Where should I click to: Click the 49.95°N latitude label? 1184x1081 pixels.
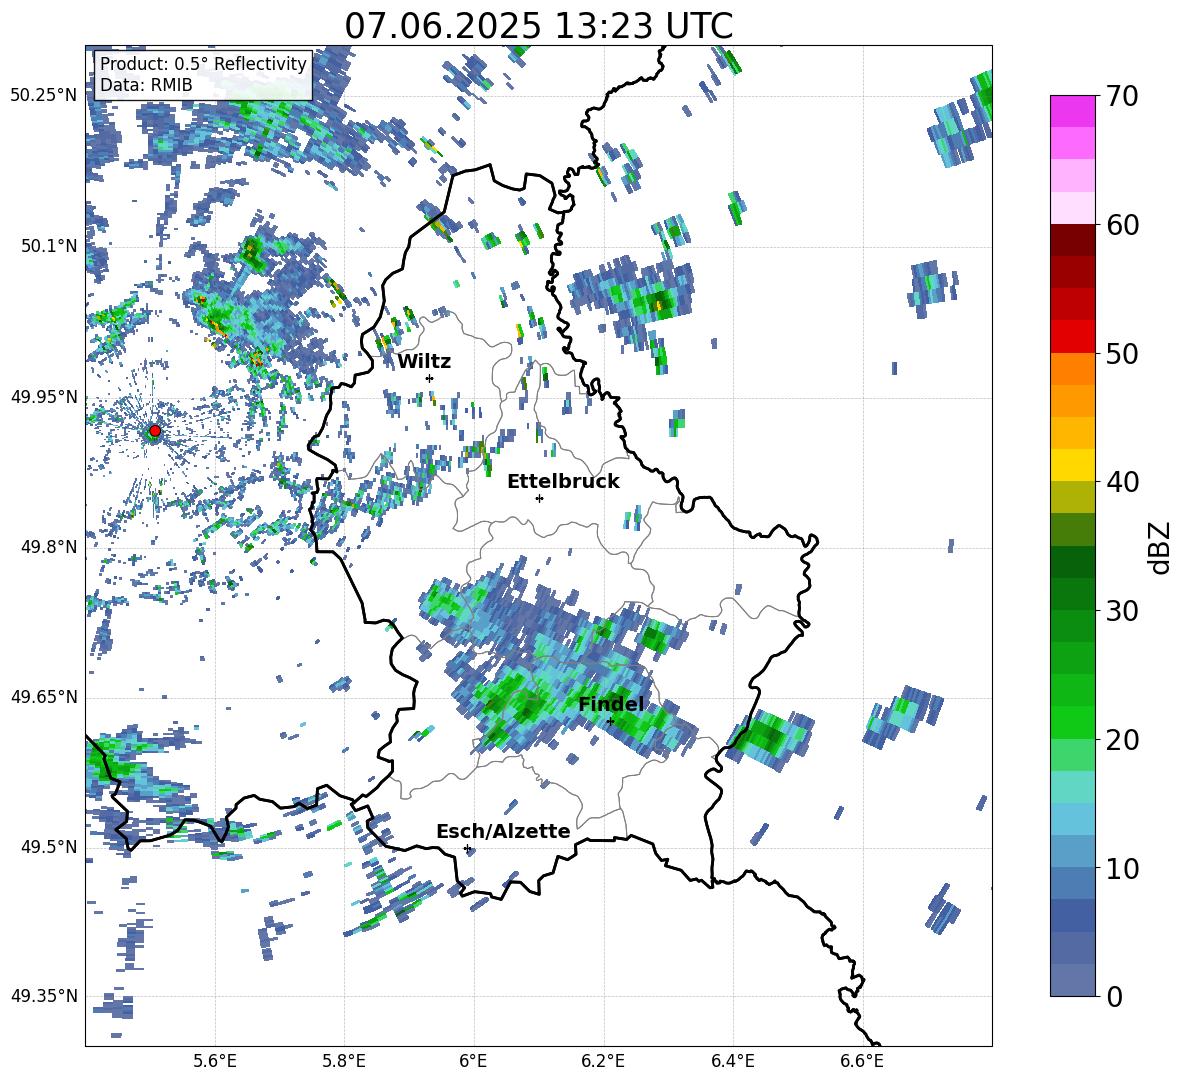(x=44, y=397)
